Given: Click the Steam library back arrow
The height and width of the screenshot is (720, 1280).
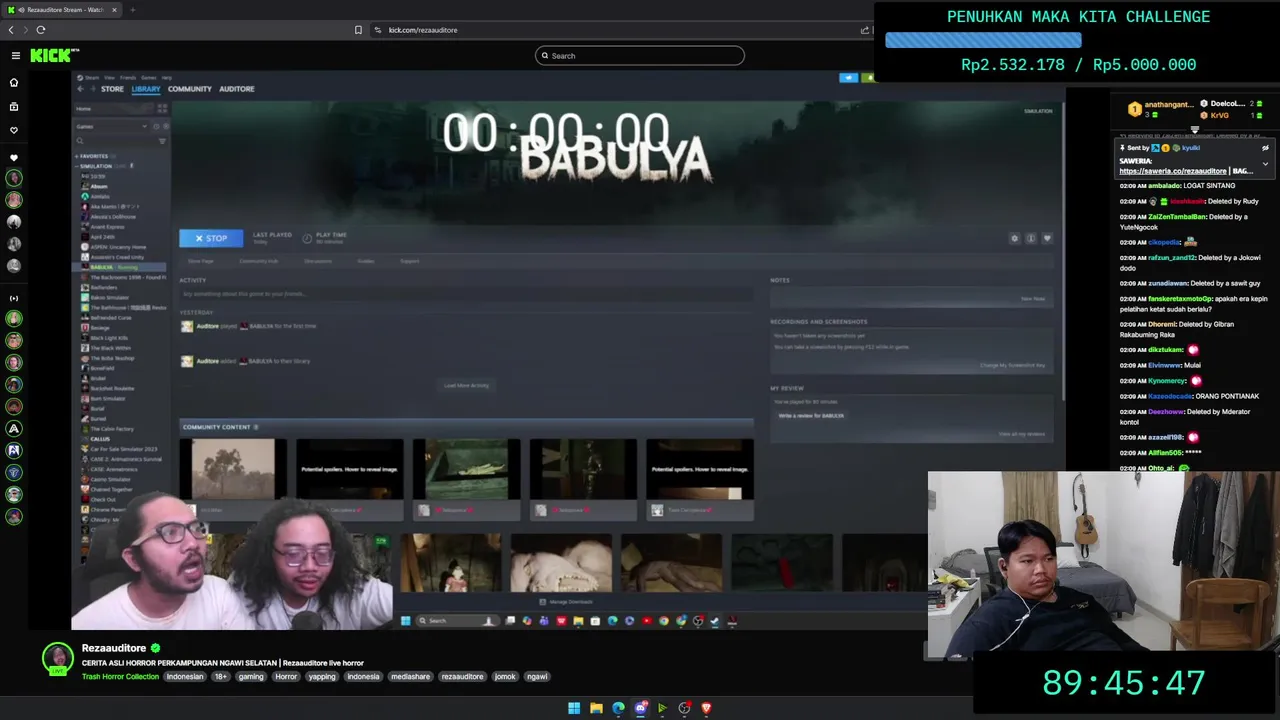Looking at the screenshot, I should tap(81, 89).
